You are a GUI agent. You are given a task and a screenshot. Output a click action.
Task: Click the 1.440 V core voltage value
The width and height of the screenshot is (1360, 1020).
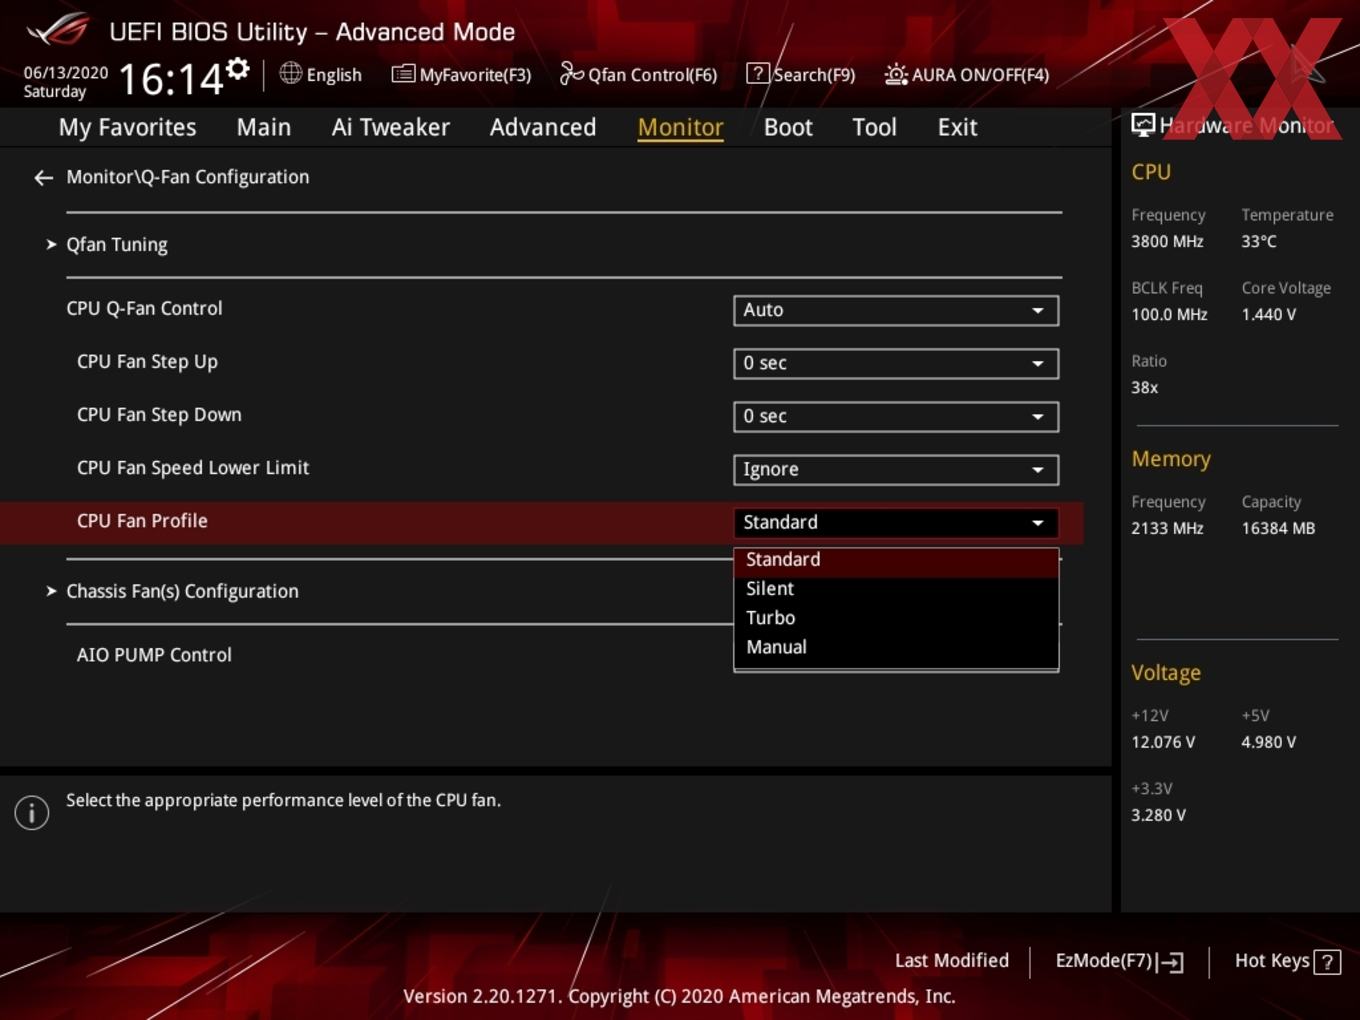click(1268, 315)
